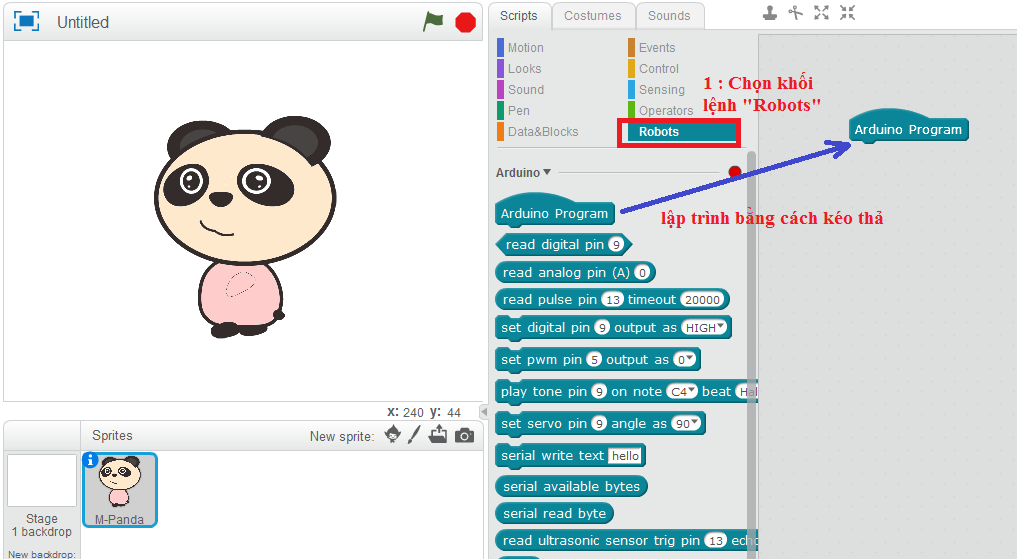The width and height of the screenshot is (1017, 559).
Task: Click the shrink sprite tool
Action: (x=847, y=13)
